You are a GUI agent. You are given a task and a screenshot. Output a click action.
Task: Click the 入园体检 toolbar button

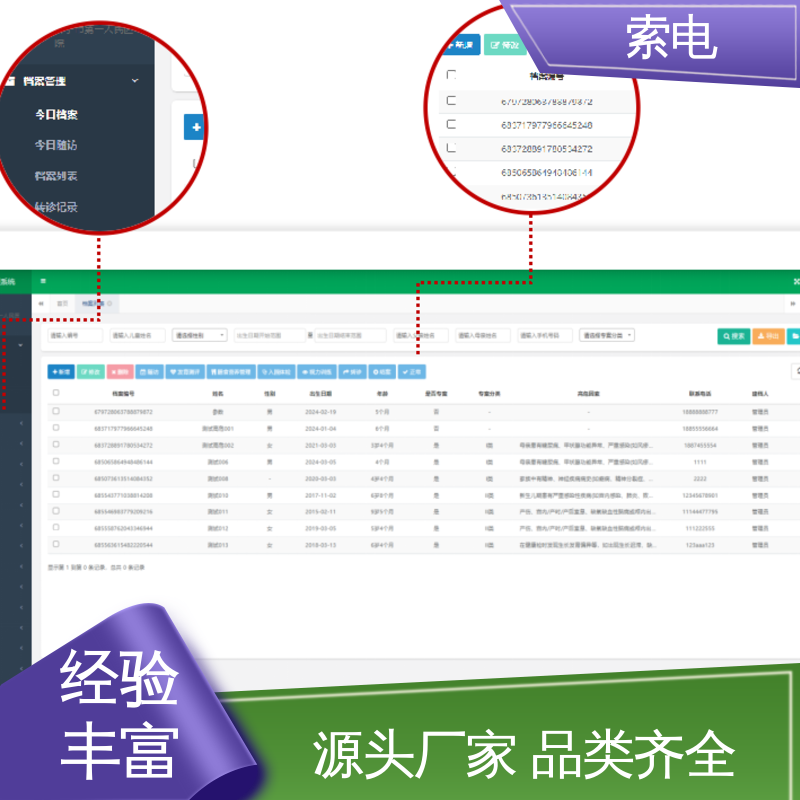276,372
